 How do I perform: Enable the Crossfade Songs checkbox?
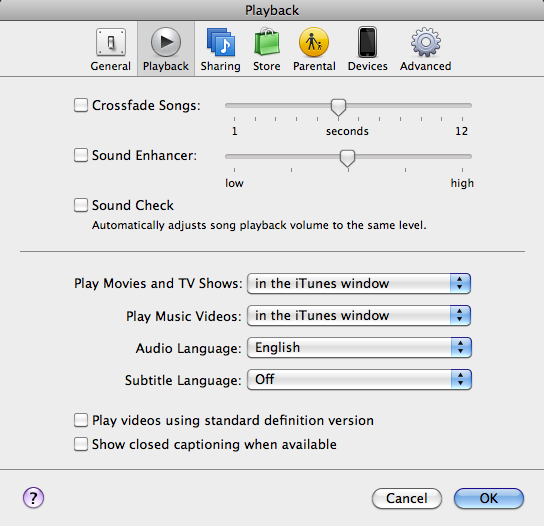[x=81, y=105]
